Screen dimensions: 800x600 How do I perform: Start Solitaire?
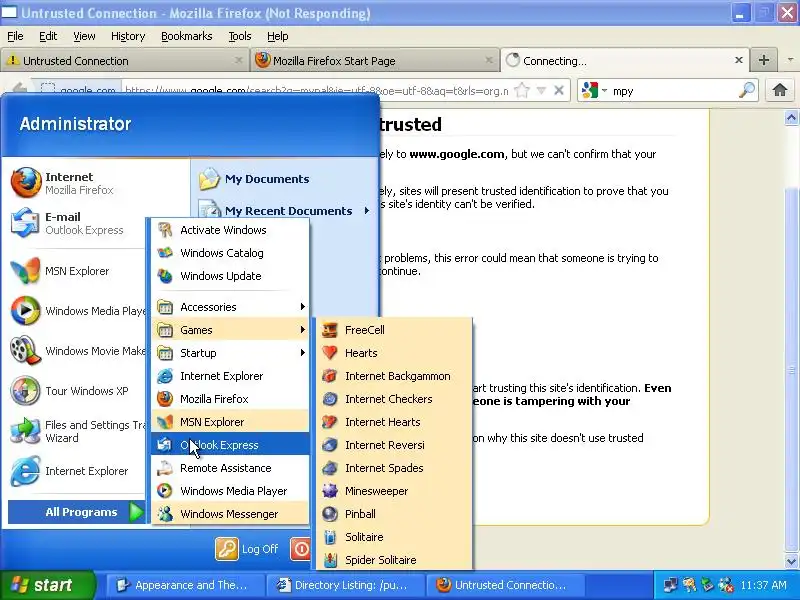point(394,536)
